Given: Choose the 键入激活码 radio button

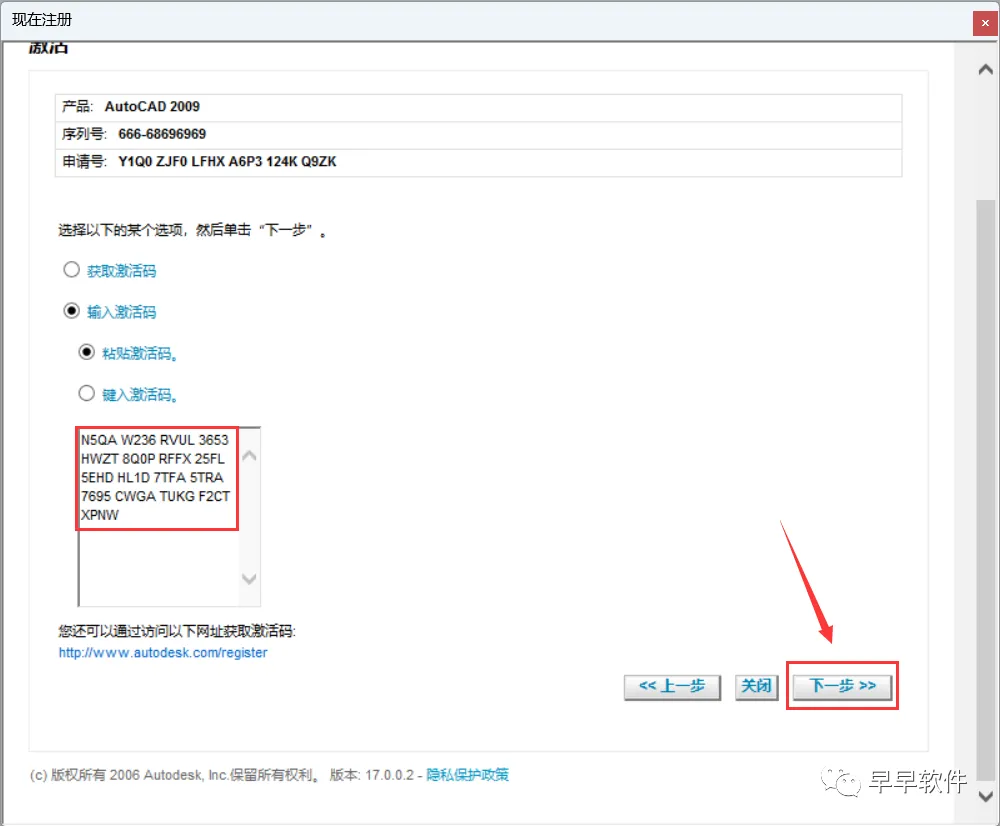Looking at the screenshot, I should point(87,393).
